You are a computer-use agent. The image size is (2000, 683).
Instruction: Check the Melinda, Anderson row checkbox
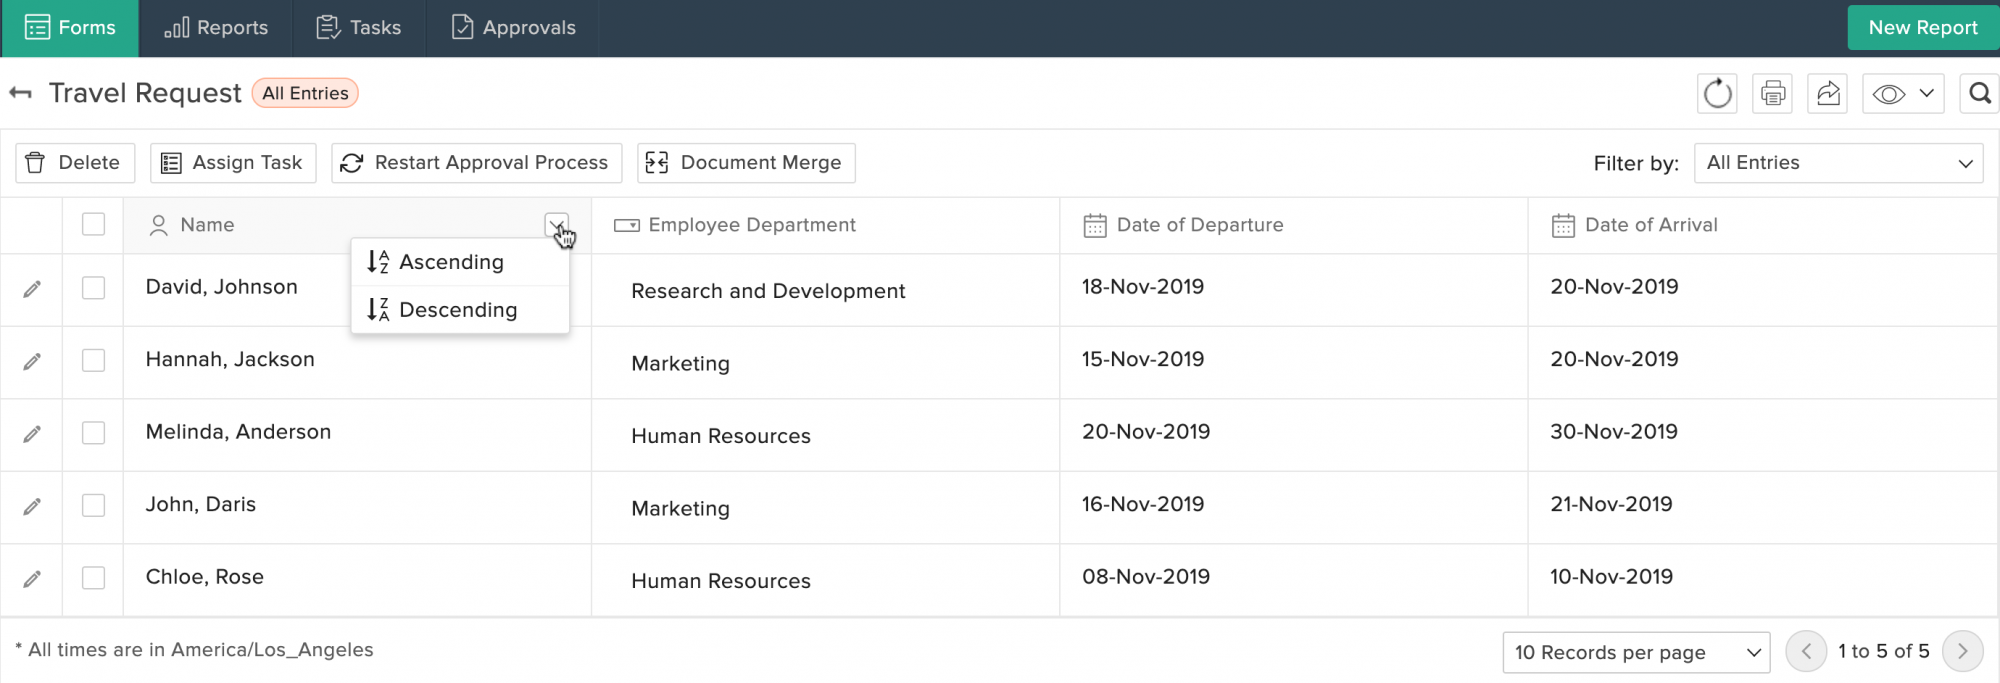(x=93, y=433)
